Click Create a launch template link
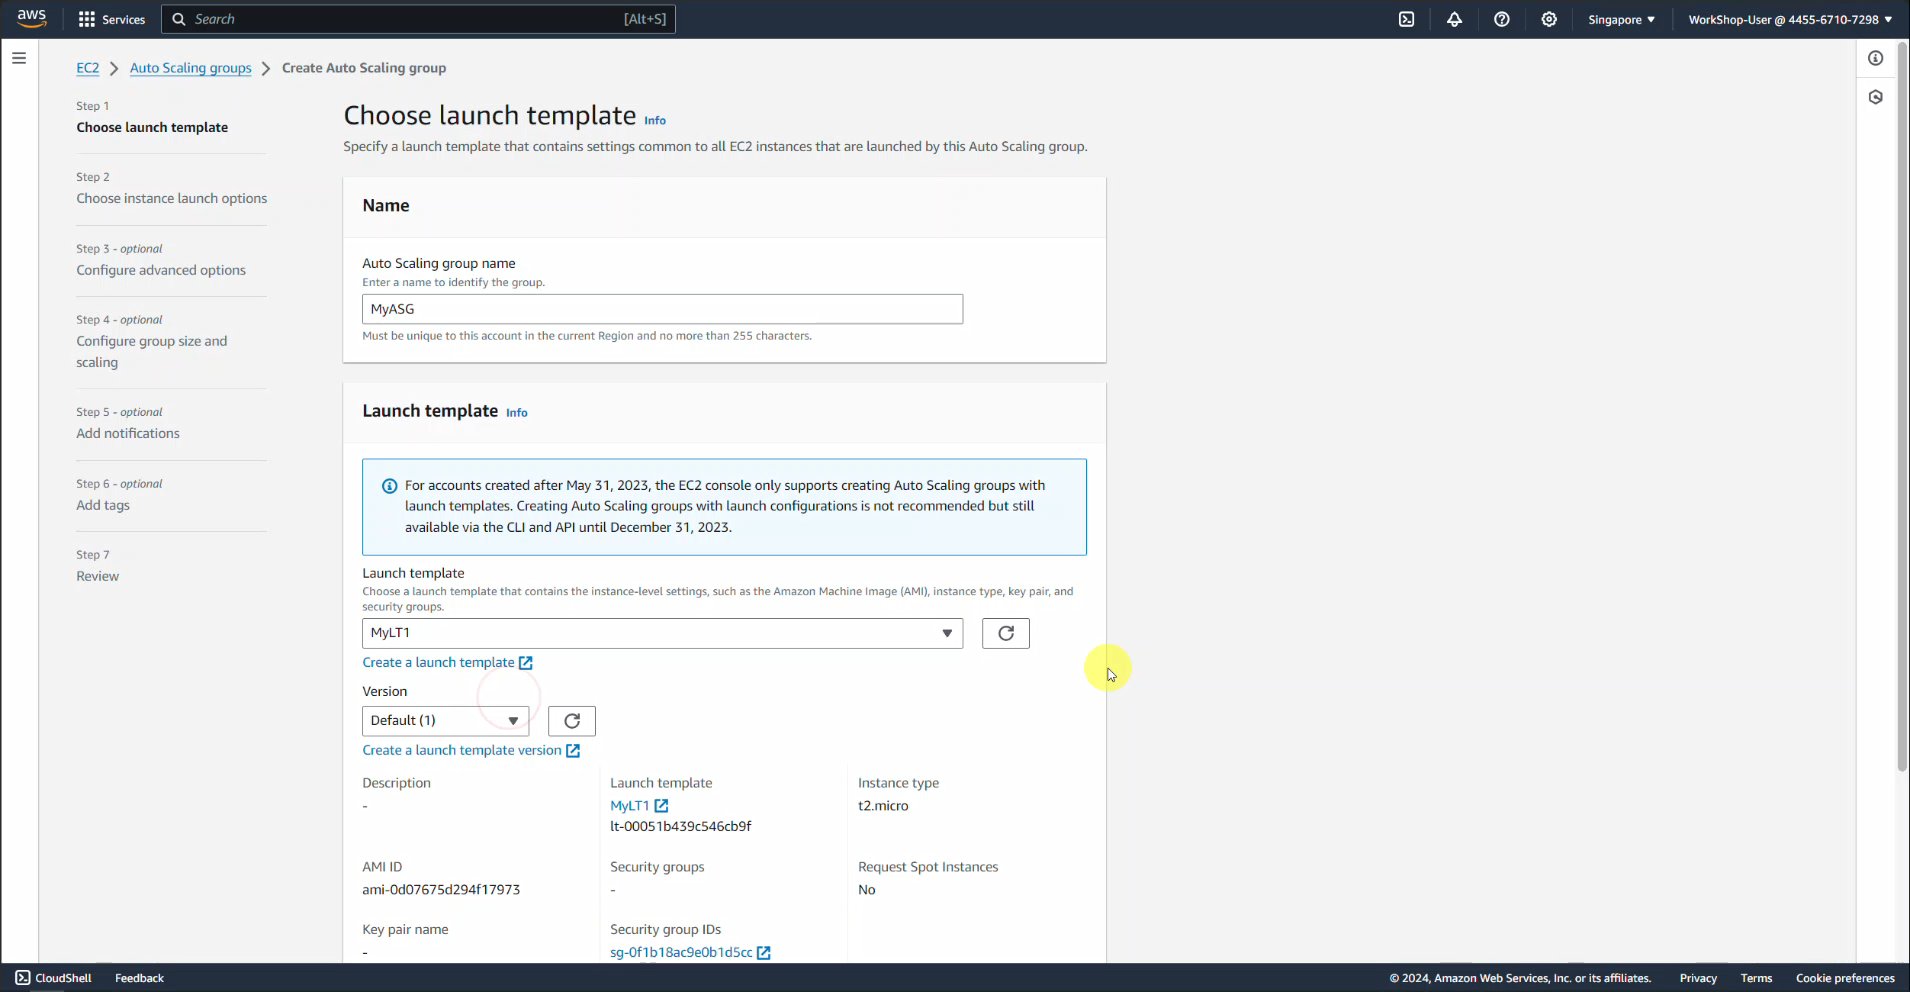The width and height of the screenshot is (1910, 992). pyautogui.click(x=438, y=663)
